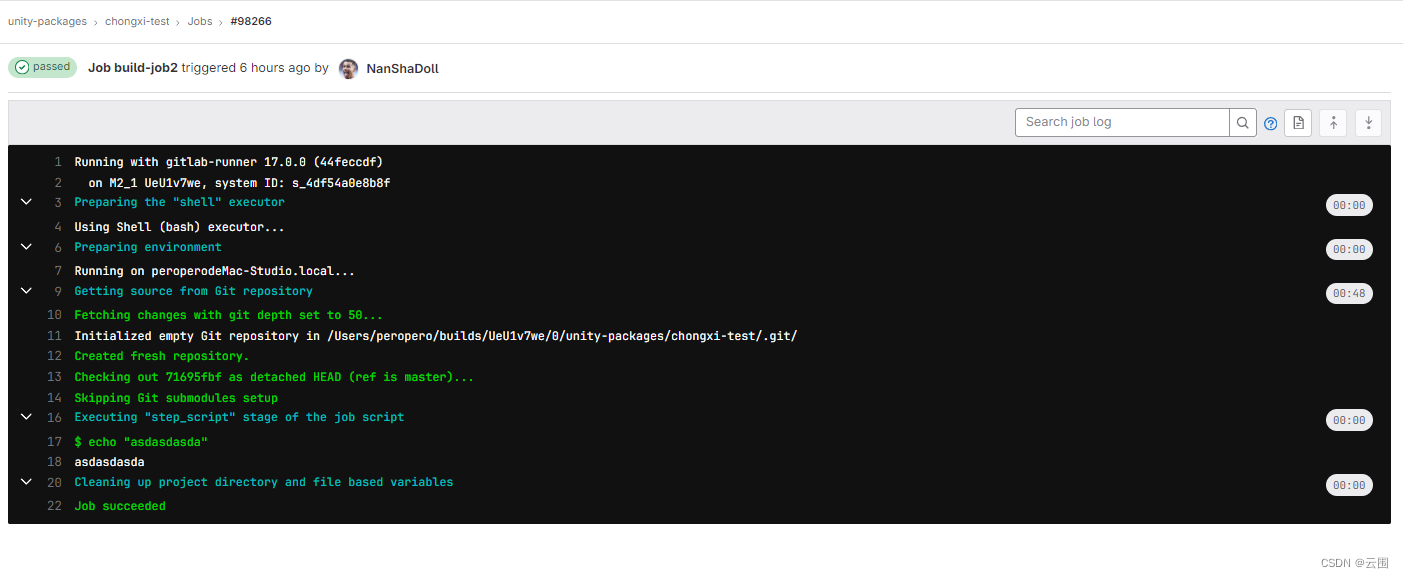Click the search magnifier icon in job log
This screenshot has height=578, width=1403.
(1242, 122)
